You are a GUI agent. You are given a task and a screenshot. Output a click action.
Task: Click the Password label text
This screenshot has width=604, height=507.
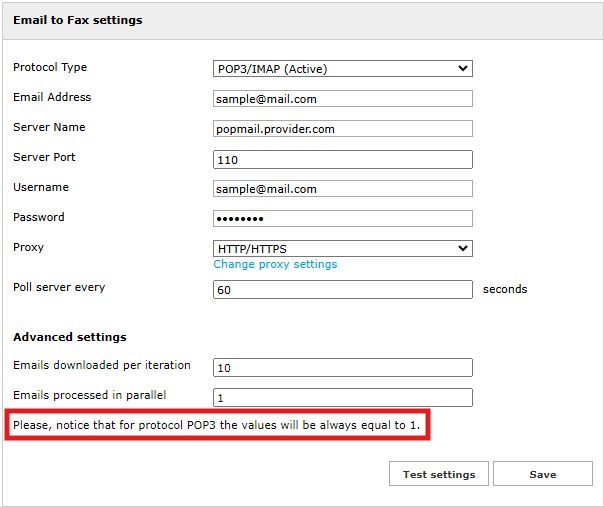pyautogui.click(x=38, y=217)
